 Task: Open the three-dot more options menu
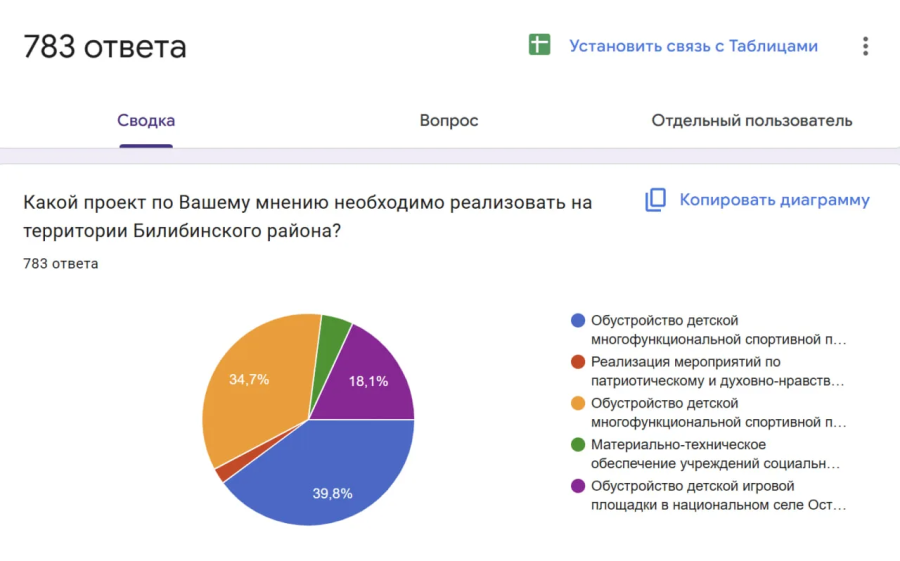(x=865, y=46)
